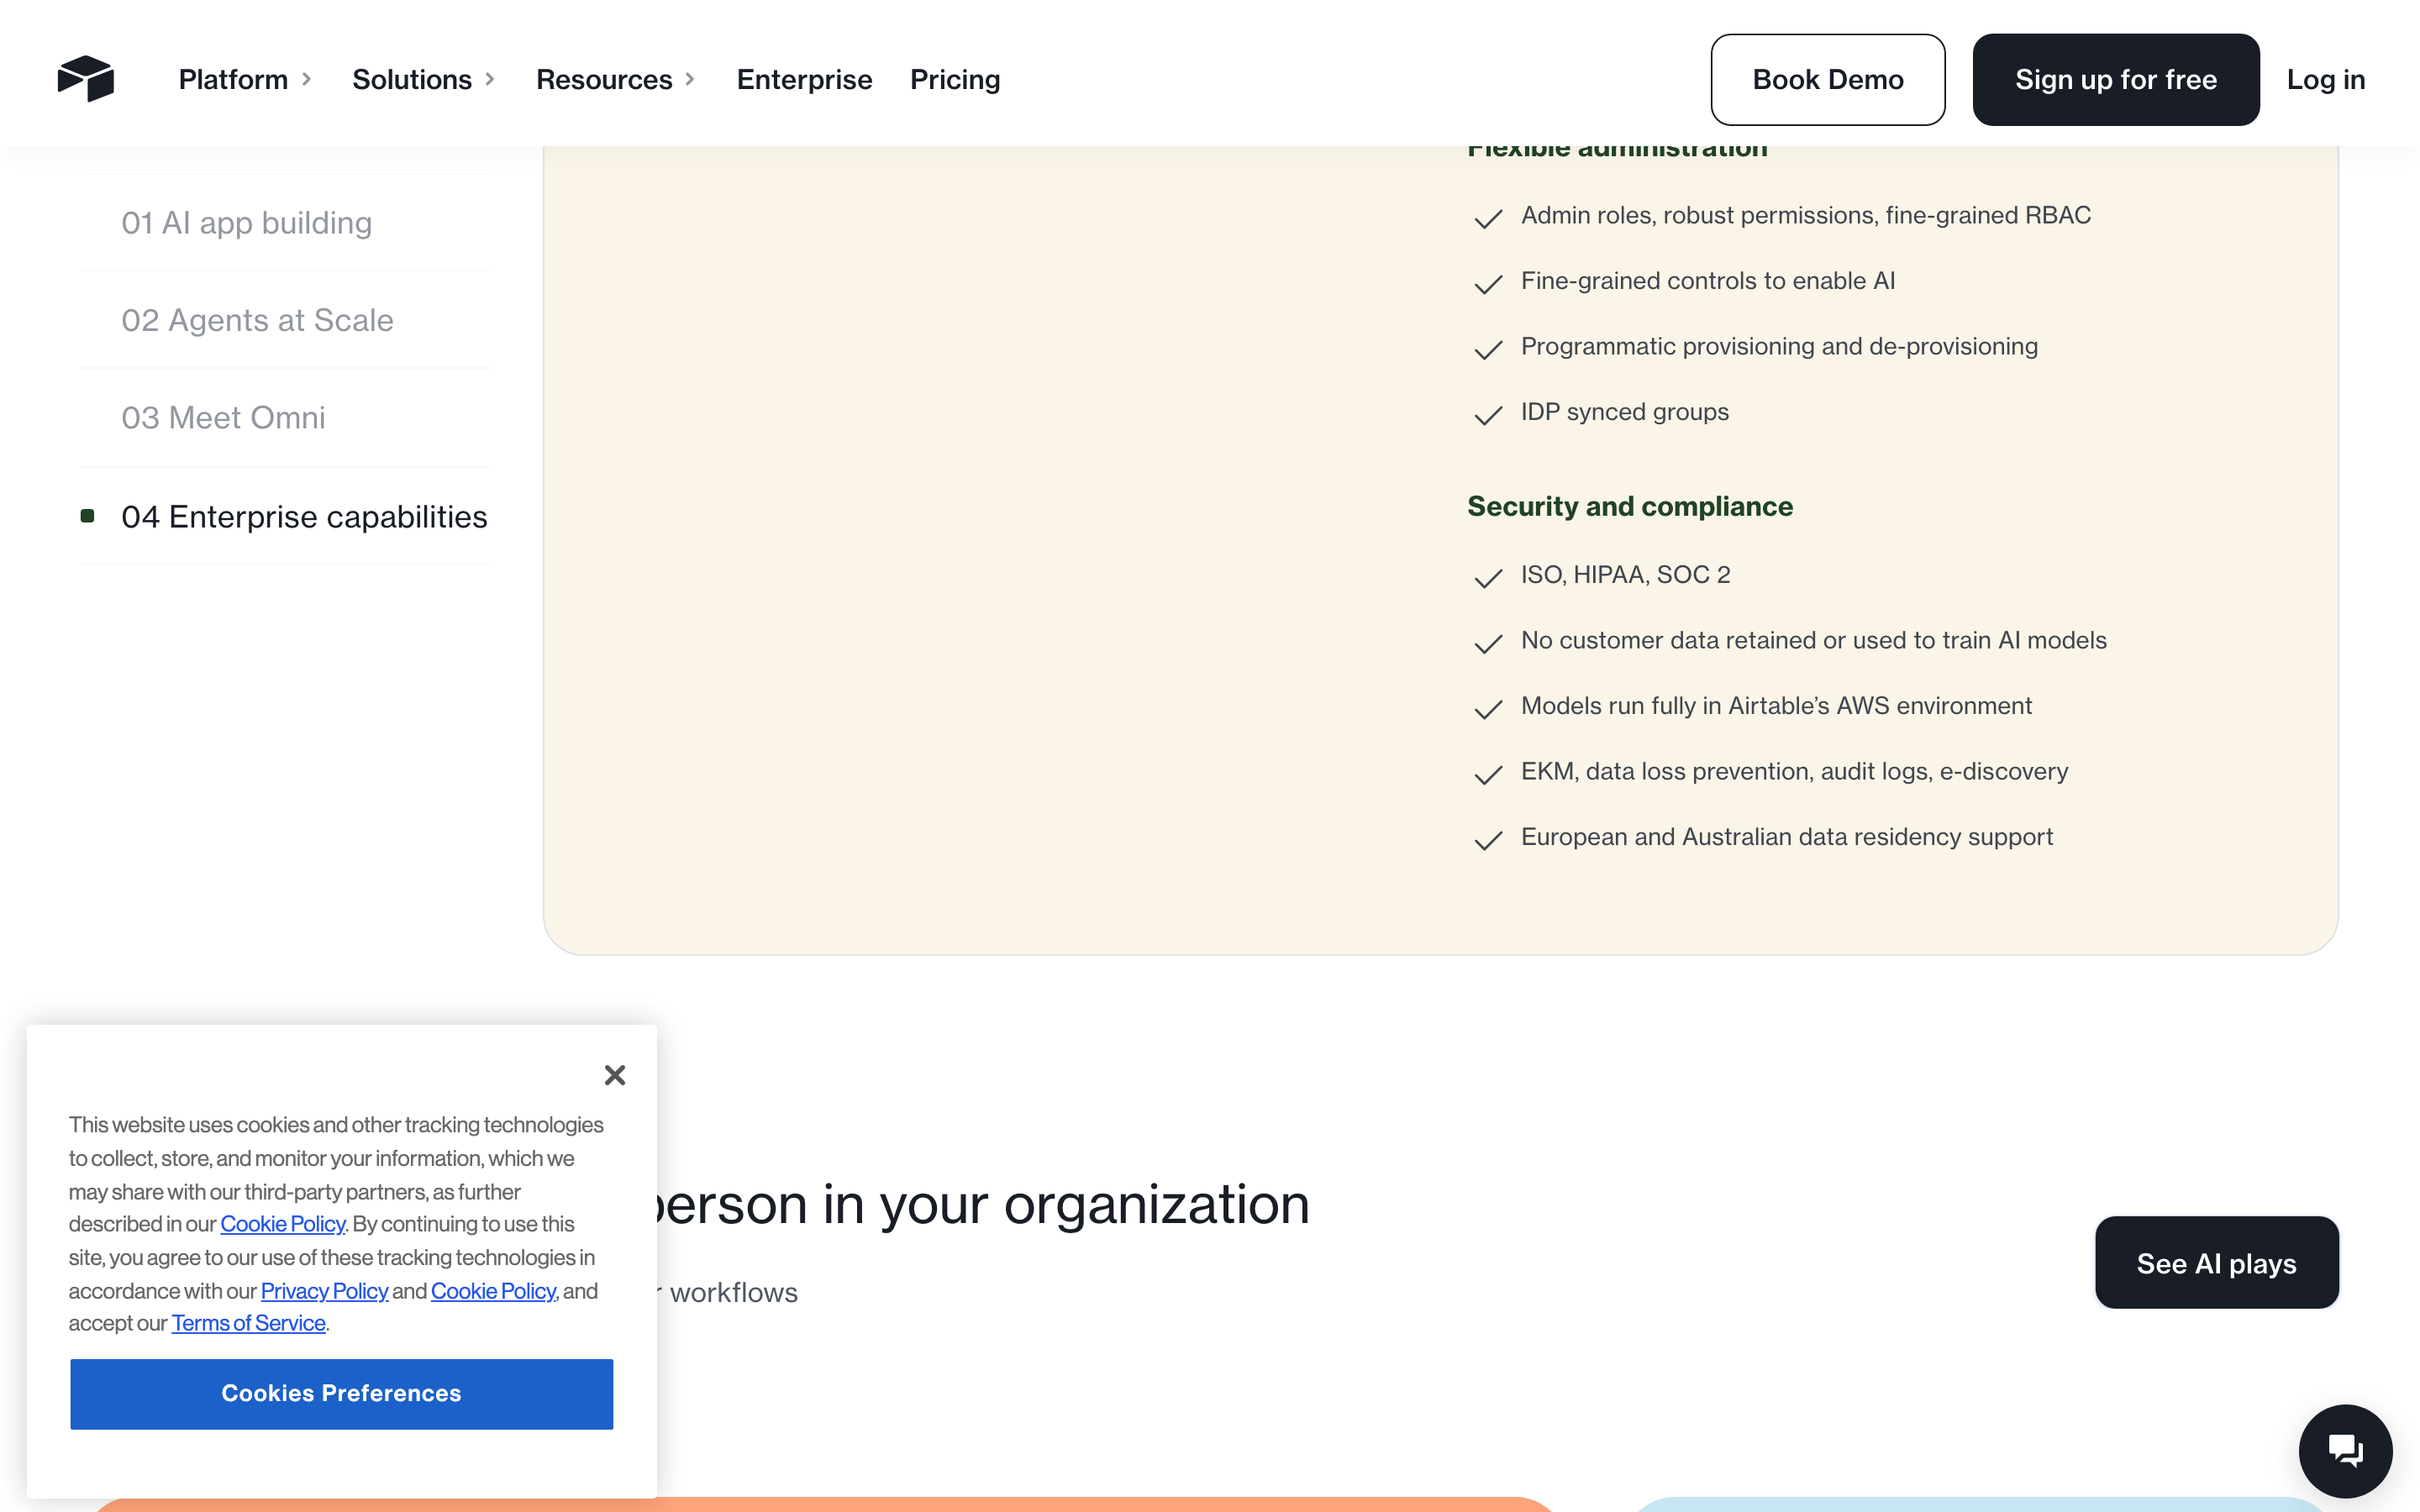The height and width of the screenshot is (1512, 2420).
Task: Click checkmark beside EKM data loss item
Action: pos(1487,775)
